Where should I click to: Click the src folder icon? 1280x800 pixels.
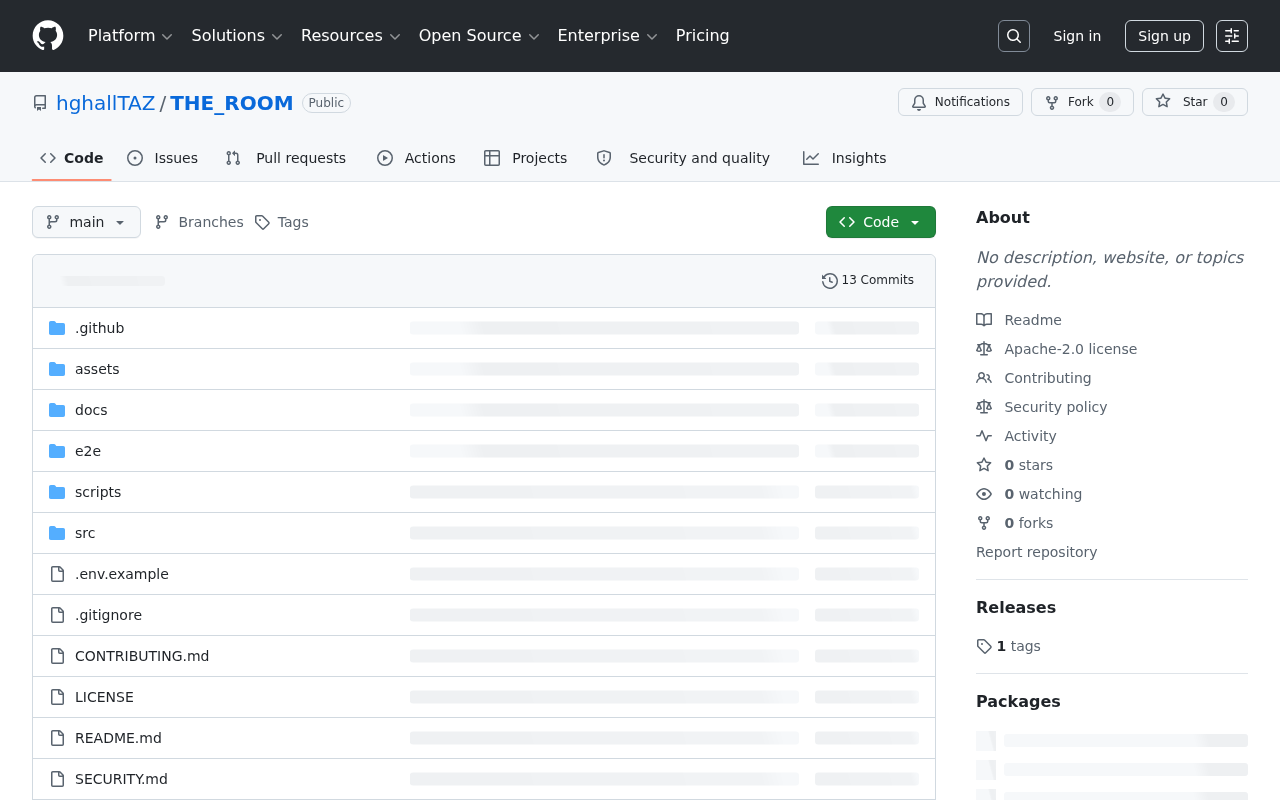57,533
